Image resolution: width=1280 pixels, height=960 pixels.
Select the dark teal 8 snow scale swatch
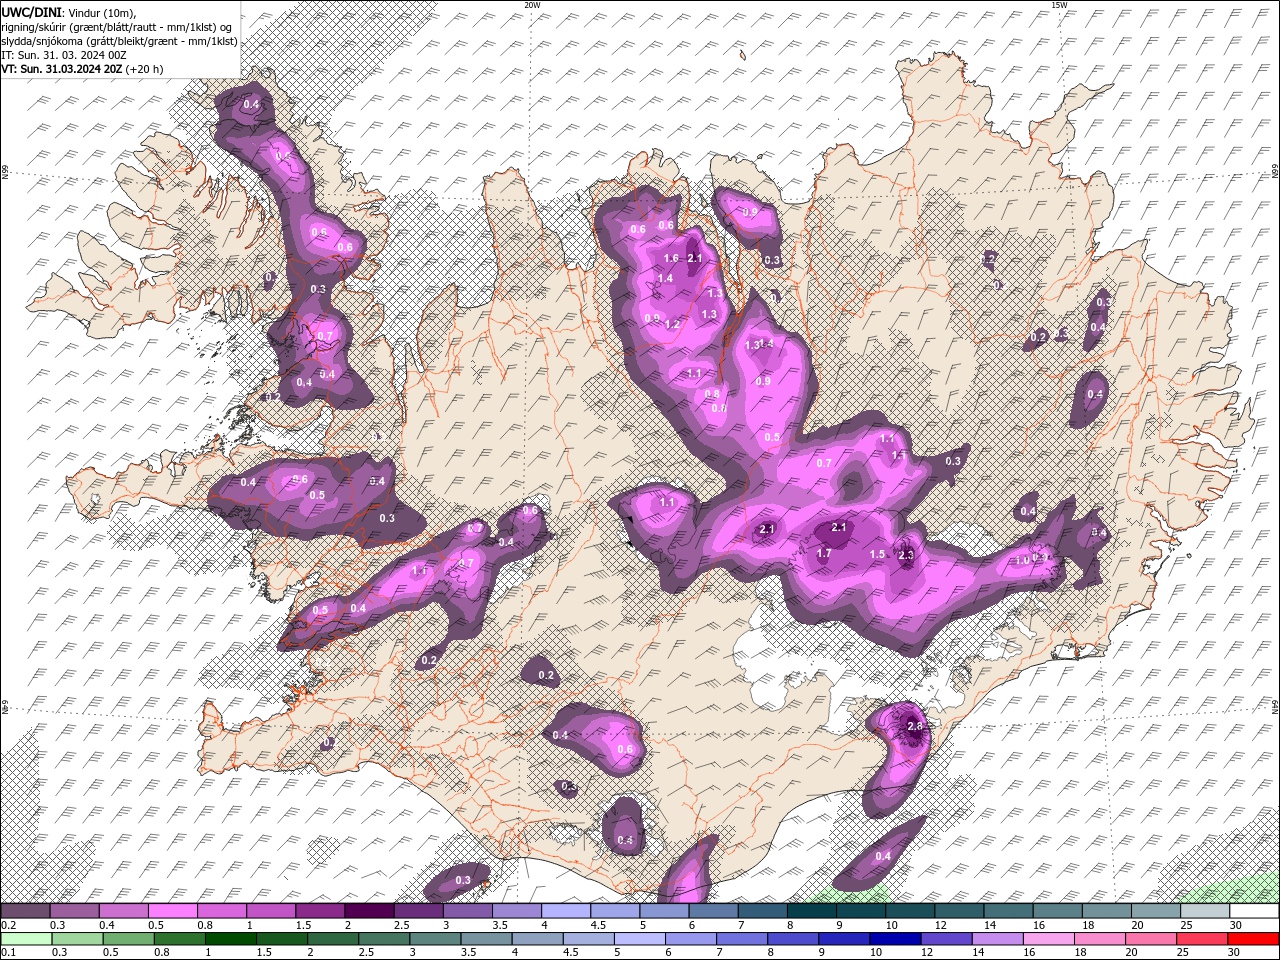[x=812, y=911]
